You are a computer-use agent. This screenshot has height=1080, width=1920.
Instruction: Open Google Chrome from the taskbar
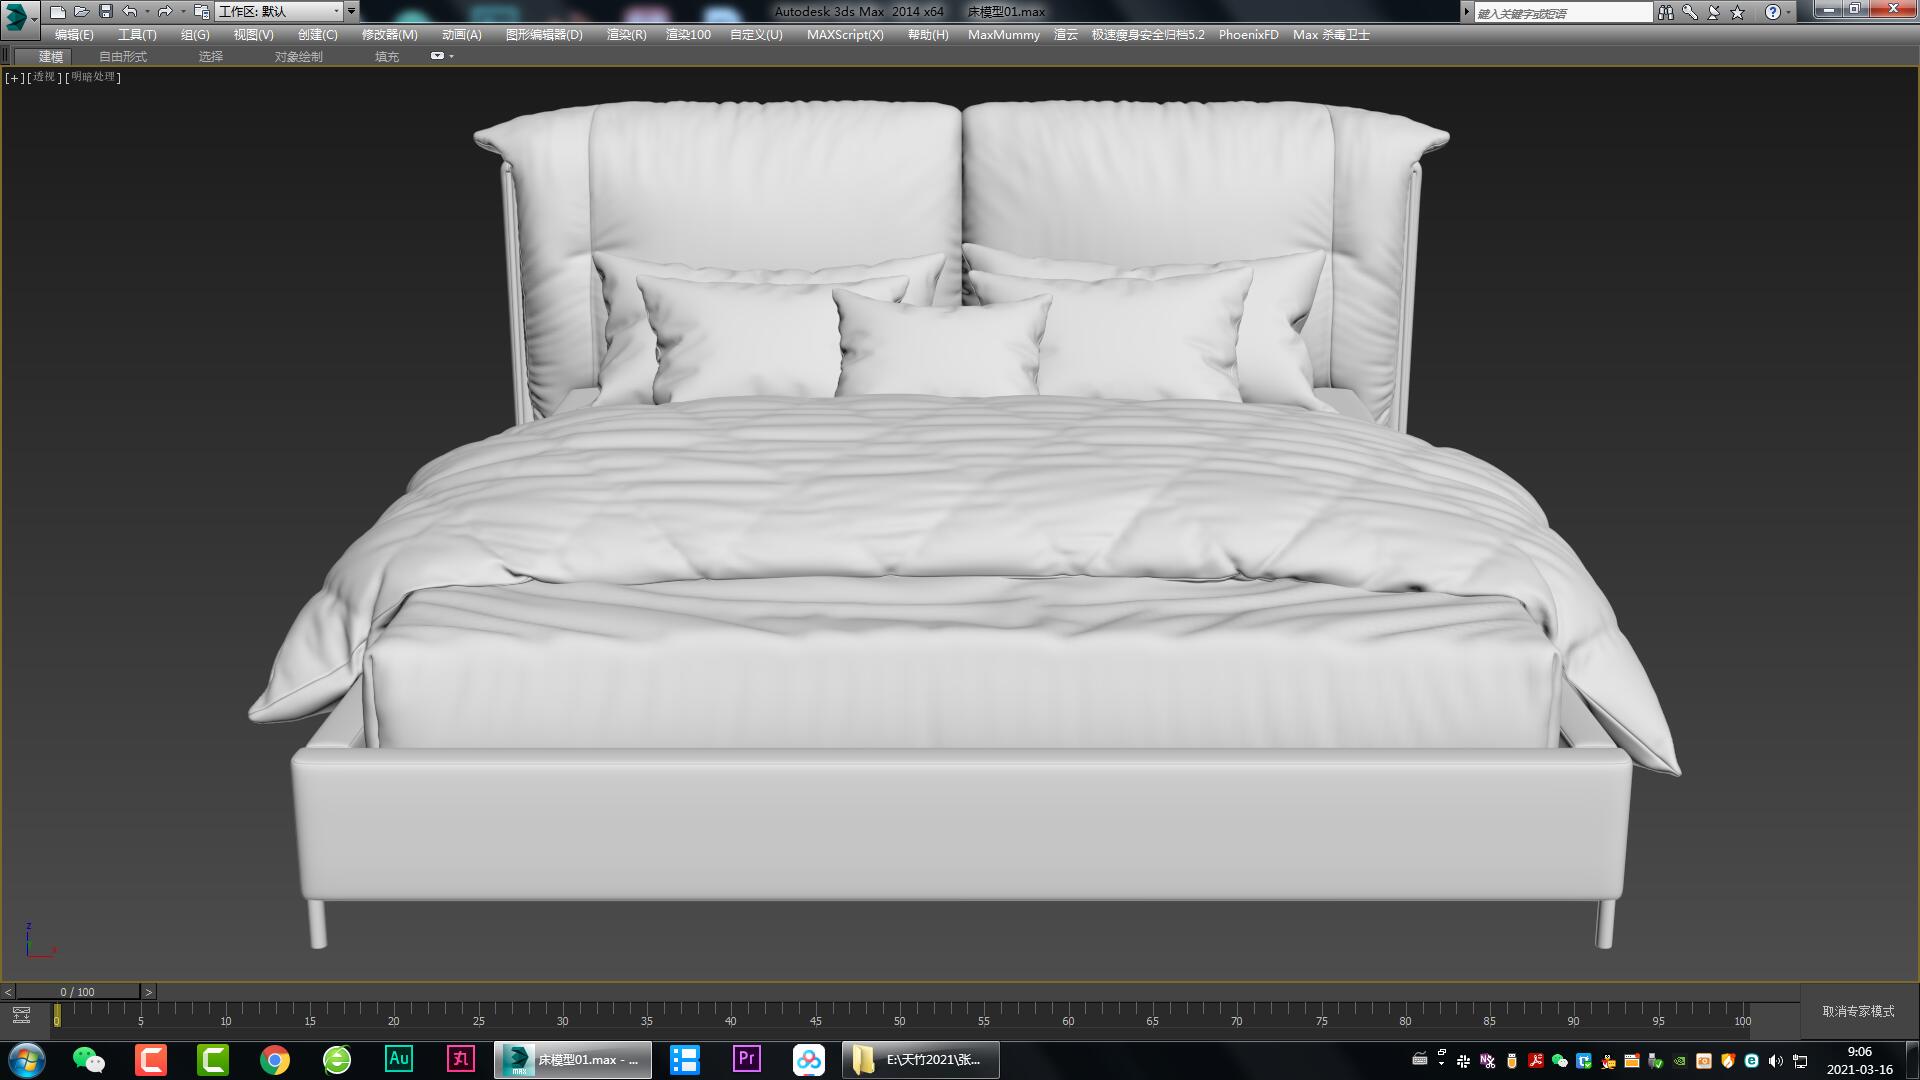(276, 1059)
